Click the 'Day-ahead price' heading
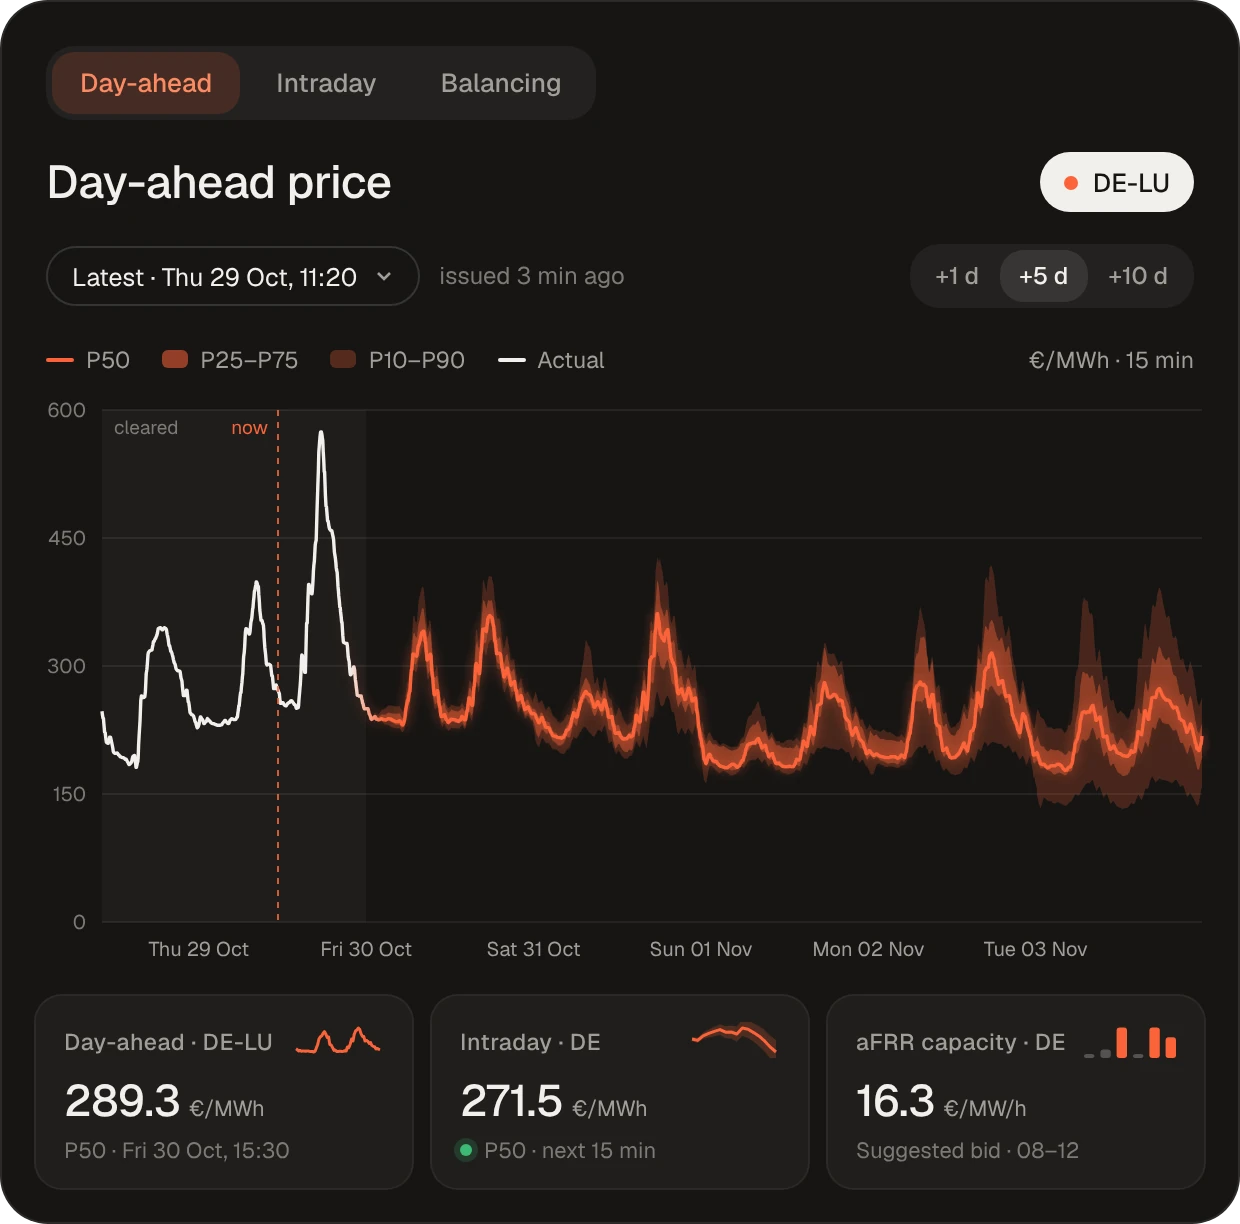Image resolution: width=1240 pixels, height=1224 pixels. click(219, 182)
